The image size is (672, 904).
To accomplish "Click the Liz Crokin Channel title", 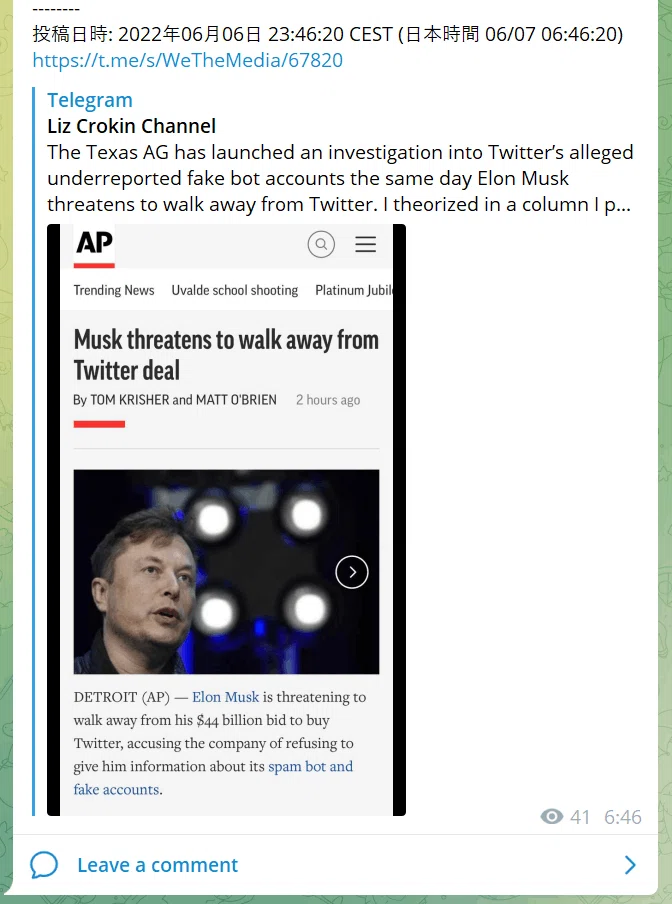I will 131,126.
